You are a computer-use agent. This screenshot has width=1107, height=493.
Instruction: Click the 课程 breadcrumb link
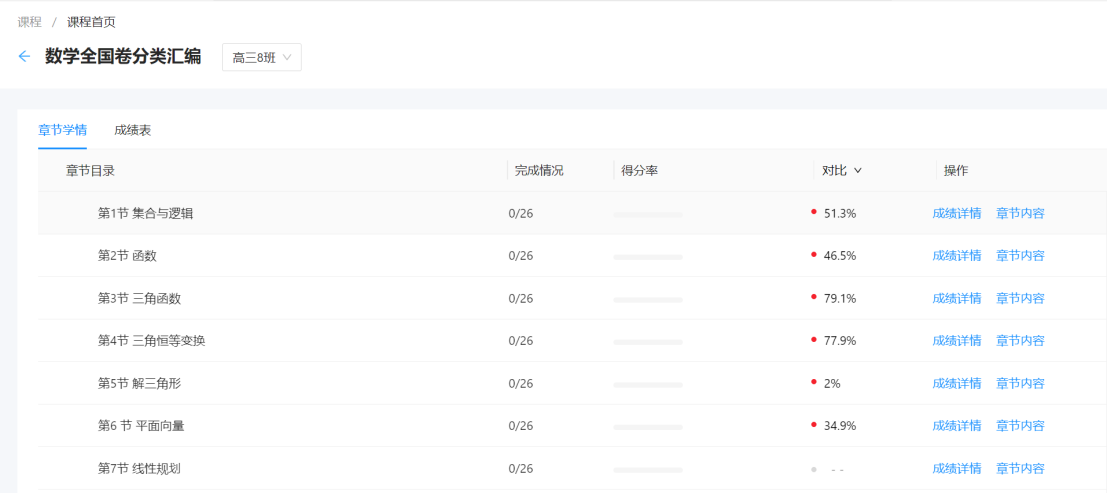pos(30,22)
